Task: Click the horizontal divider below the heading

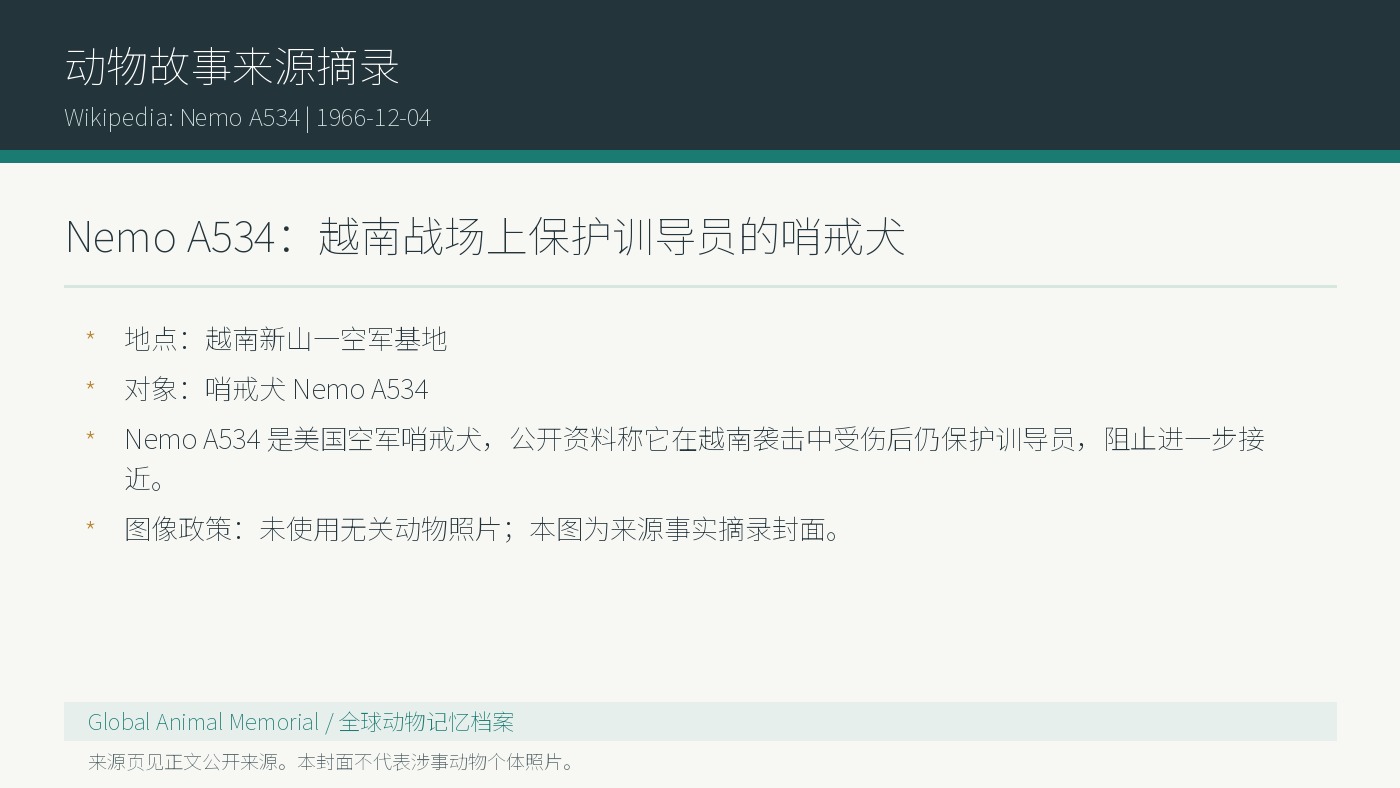Action: tap(700, 286)
